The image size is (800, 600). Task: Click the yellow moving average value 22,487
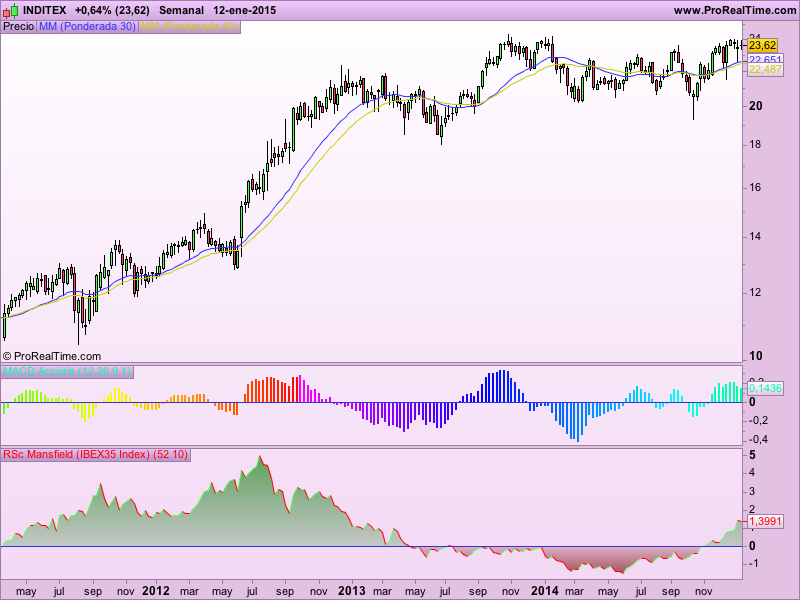point(765,69)
